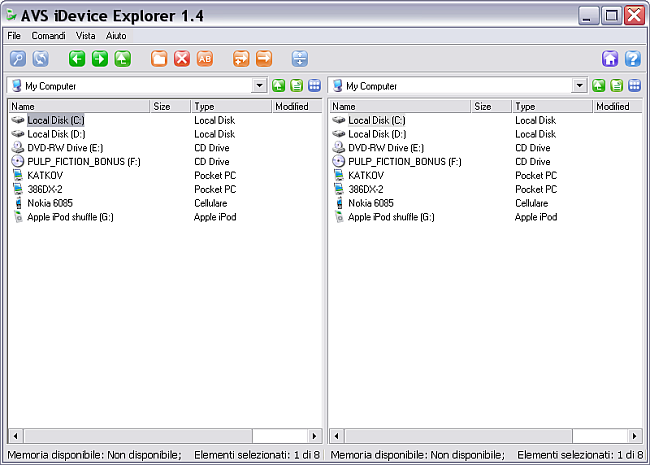Click the right panel's up folder icon

(x=599, y=86)
